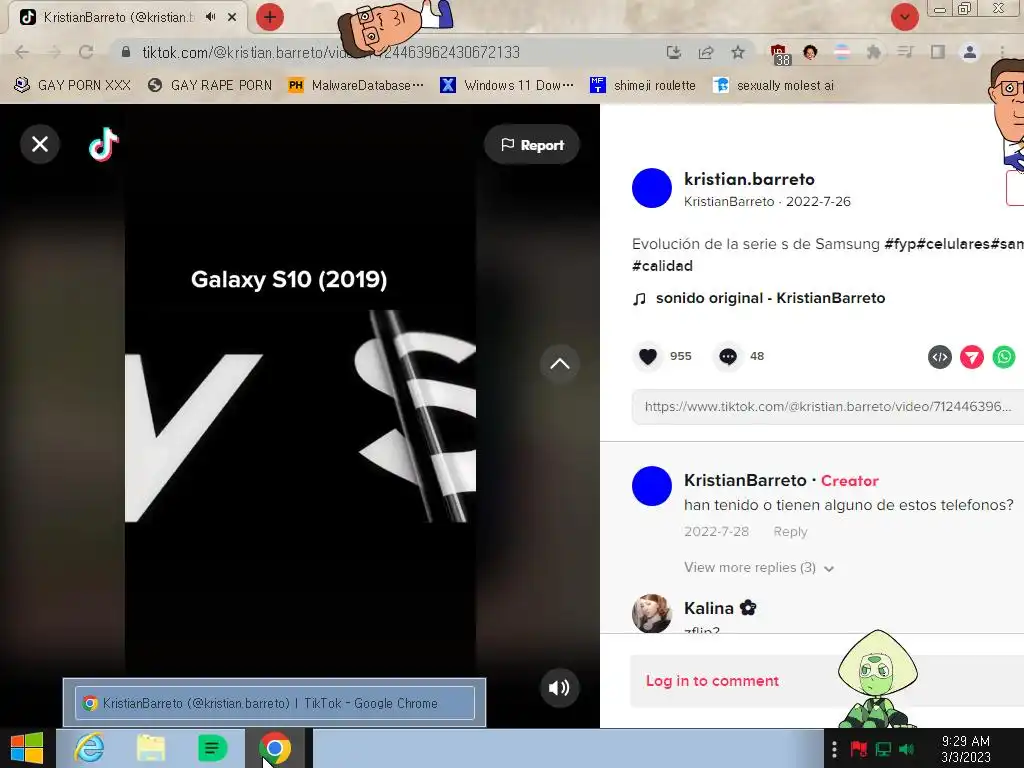This screenshot has width=1024, height=768.
Task: Mute the video with speaker button
Action: coord(559,688)
